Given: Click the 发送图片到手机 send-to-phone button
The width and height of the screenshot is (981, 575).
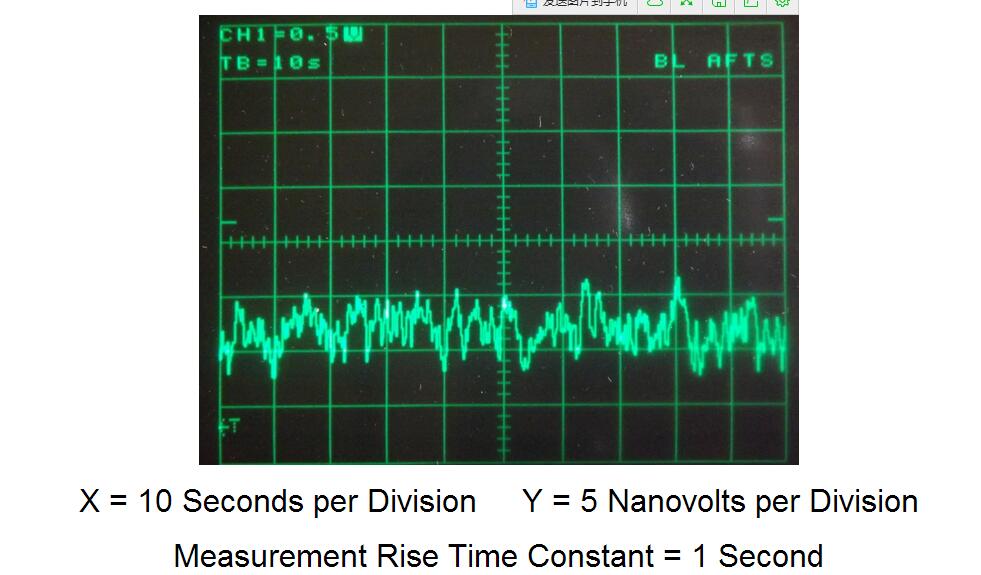Looking at the screenshot, I should (585, 4).
